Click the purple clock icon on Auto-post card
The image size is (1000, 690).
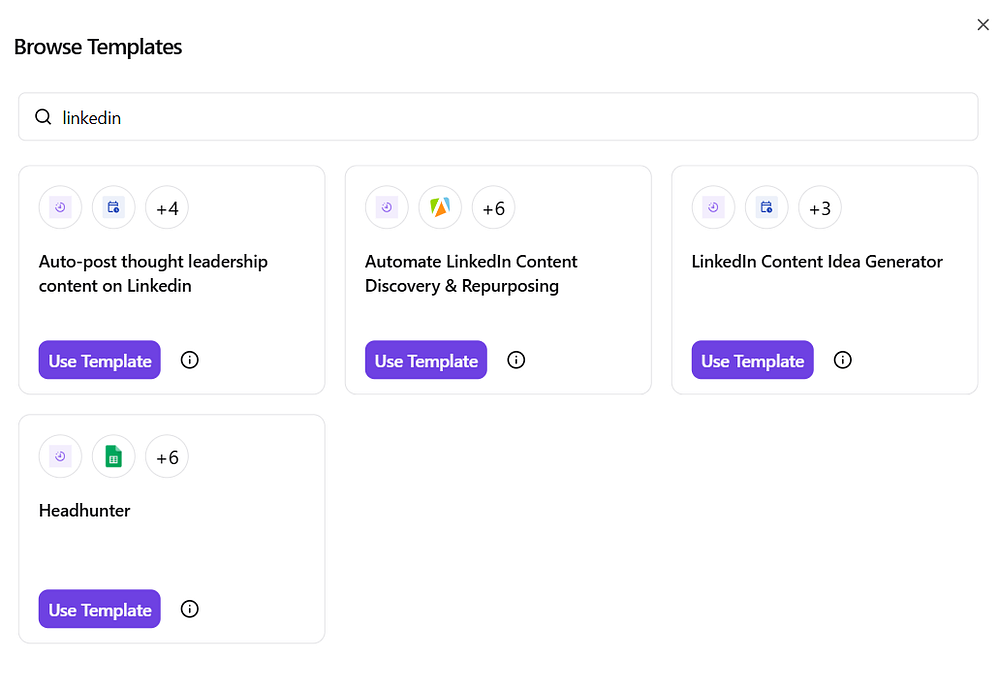pyautogui.click(x=60, y=208)
